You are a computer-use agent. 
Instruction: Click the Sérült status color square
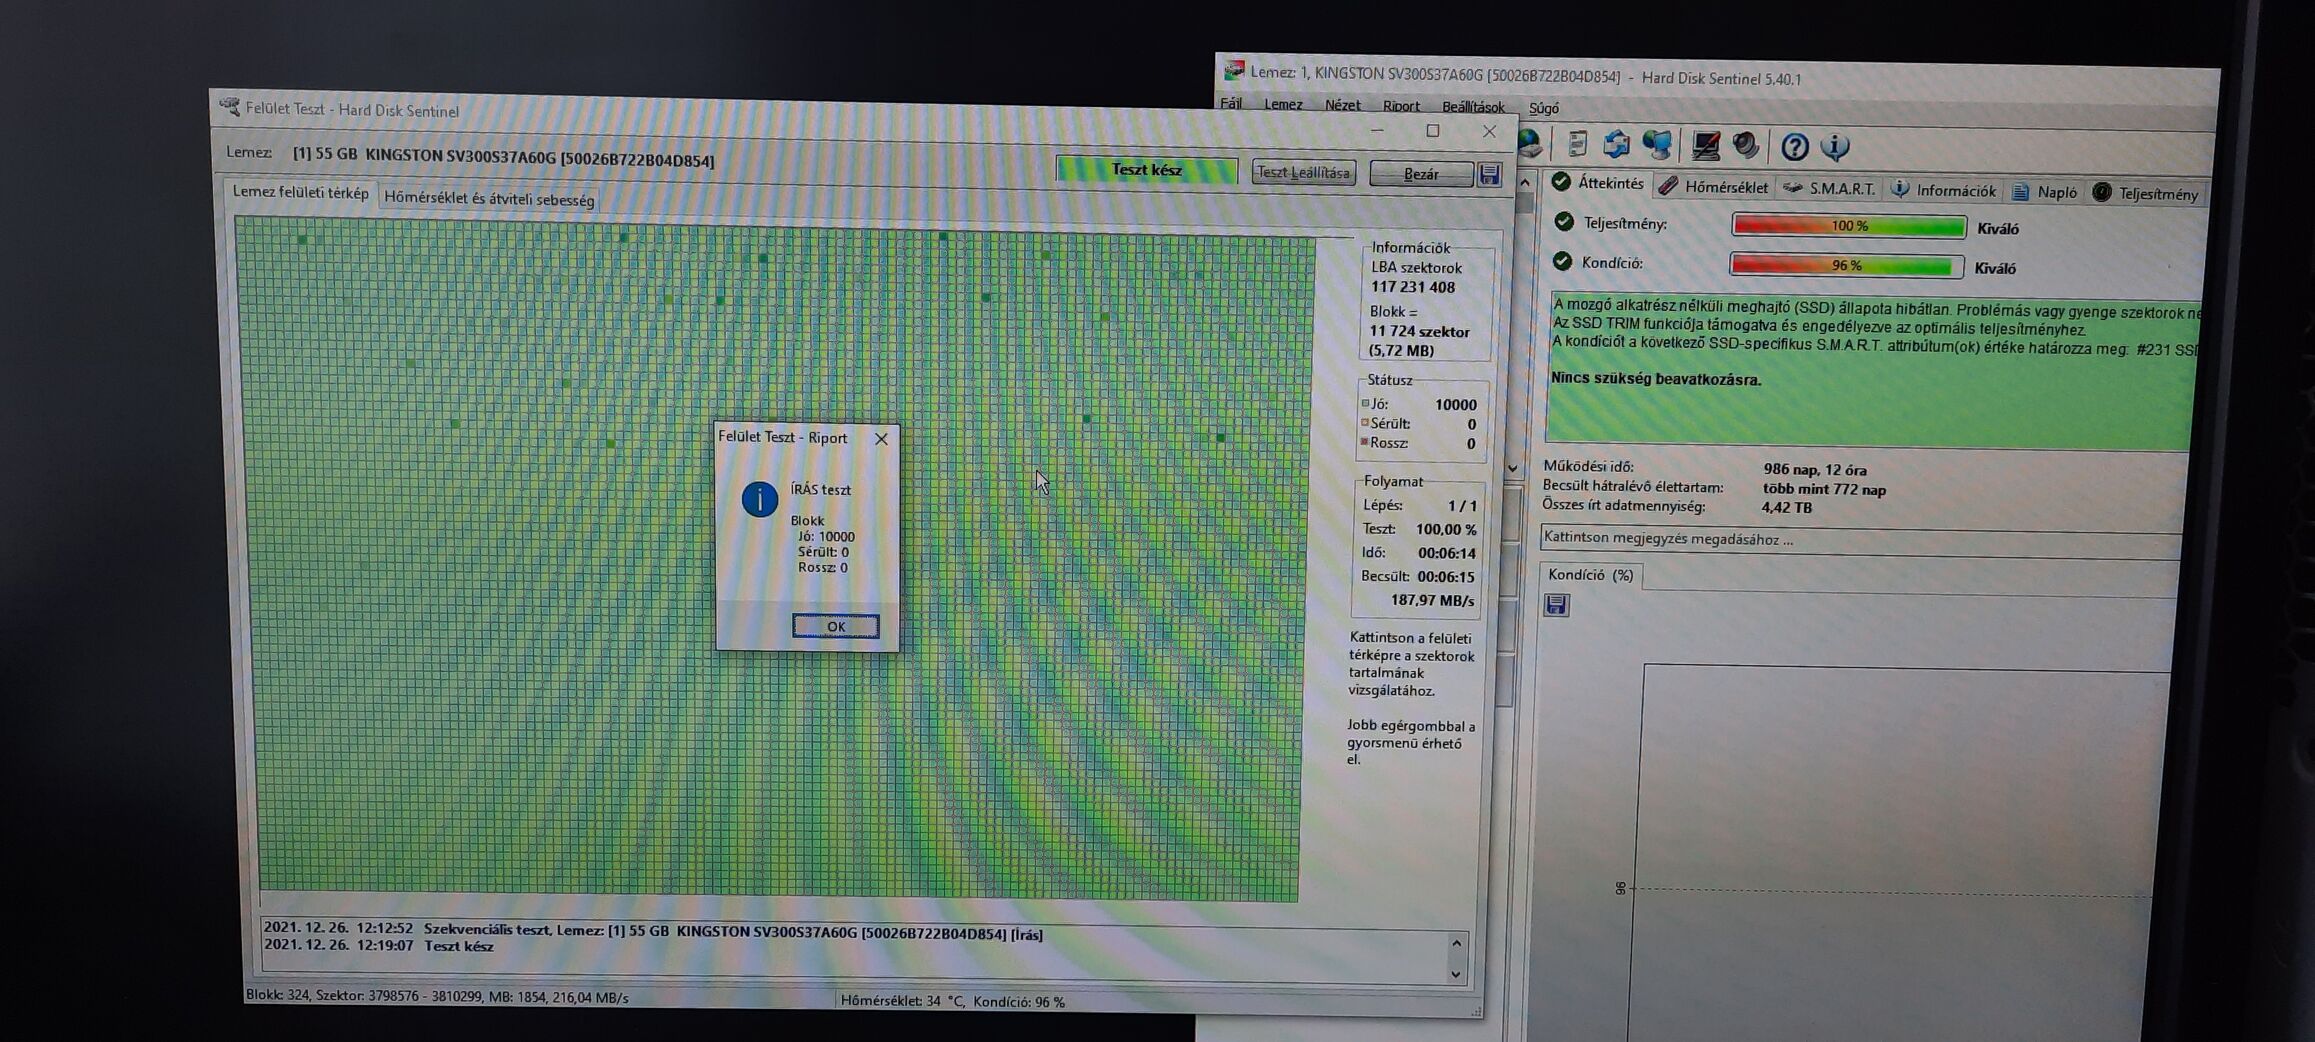tap(1364, 422)
